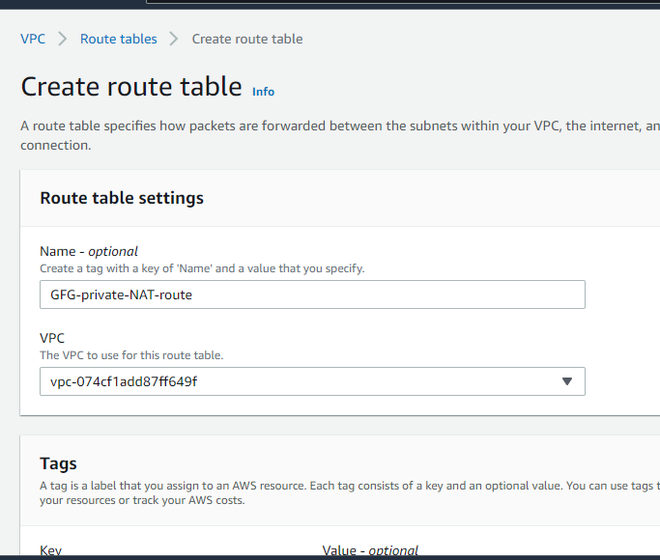
Task: Click the 'A tag is a label' description
Action: tap(340, 492)
